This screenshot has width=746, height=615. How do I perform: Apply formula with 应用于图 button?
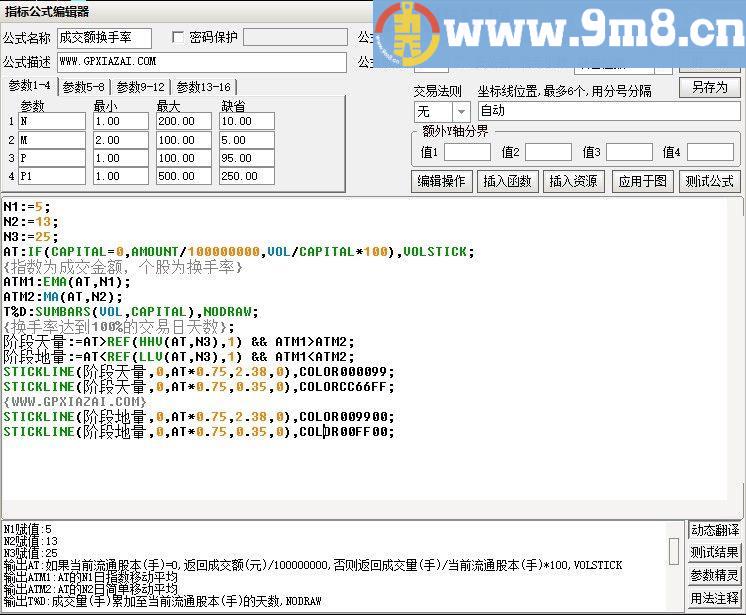pyautogui.click(x=641, y=181)
